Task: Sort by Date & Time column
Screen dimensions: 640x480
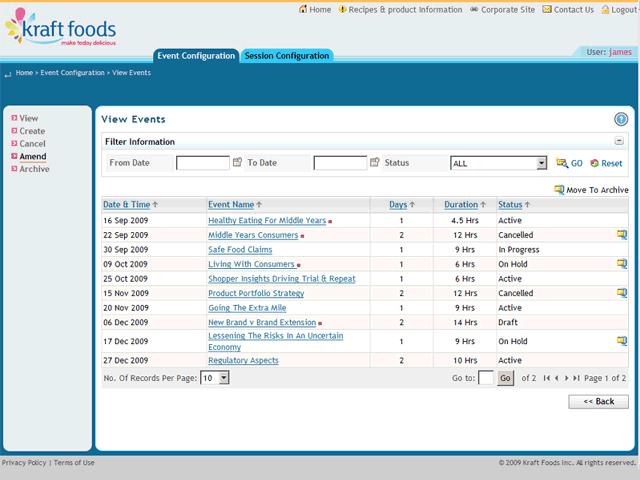Action: (x=126, y=204)
